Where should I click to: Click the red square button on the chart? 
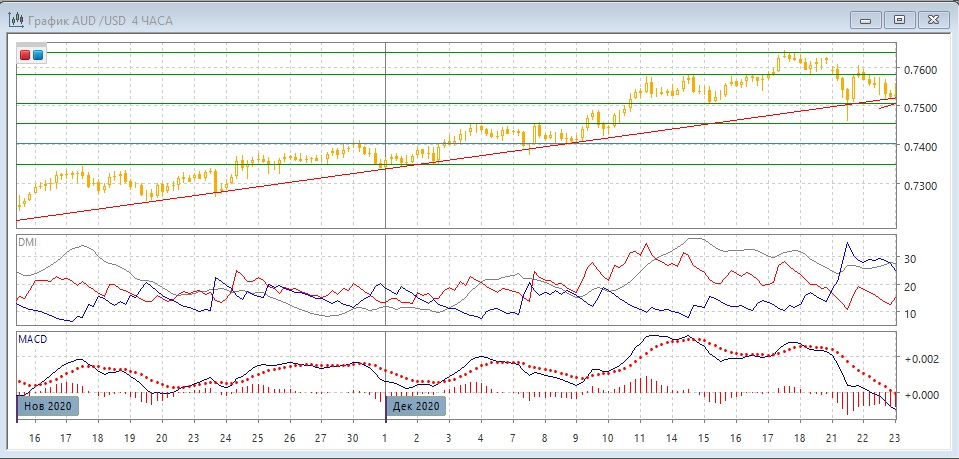click(25, 55)
